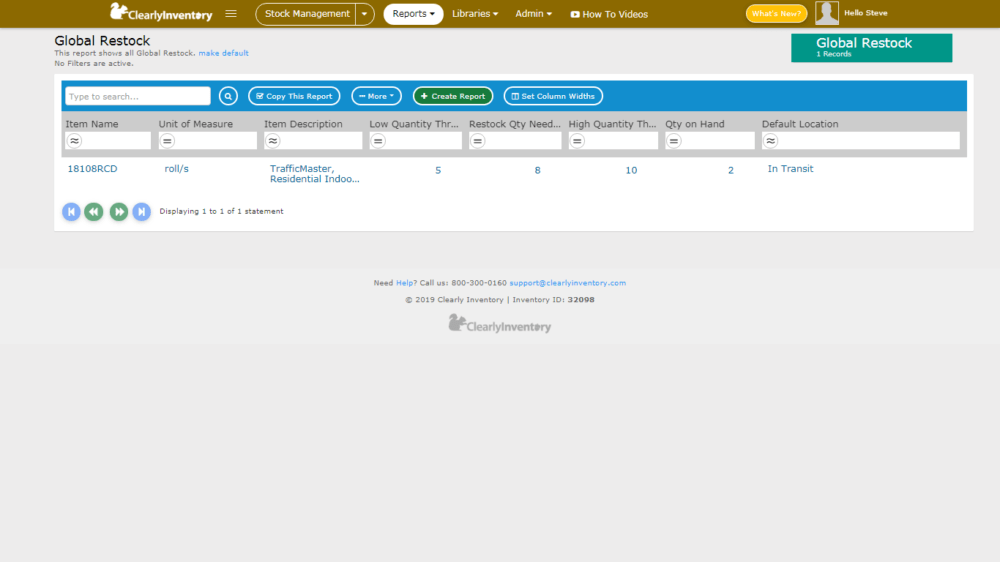Image resolution: width=1000 pixels, height=562 pixels.
Task: Click the magnifier search icon button
Action: coord(228,96)
